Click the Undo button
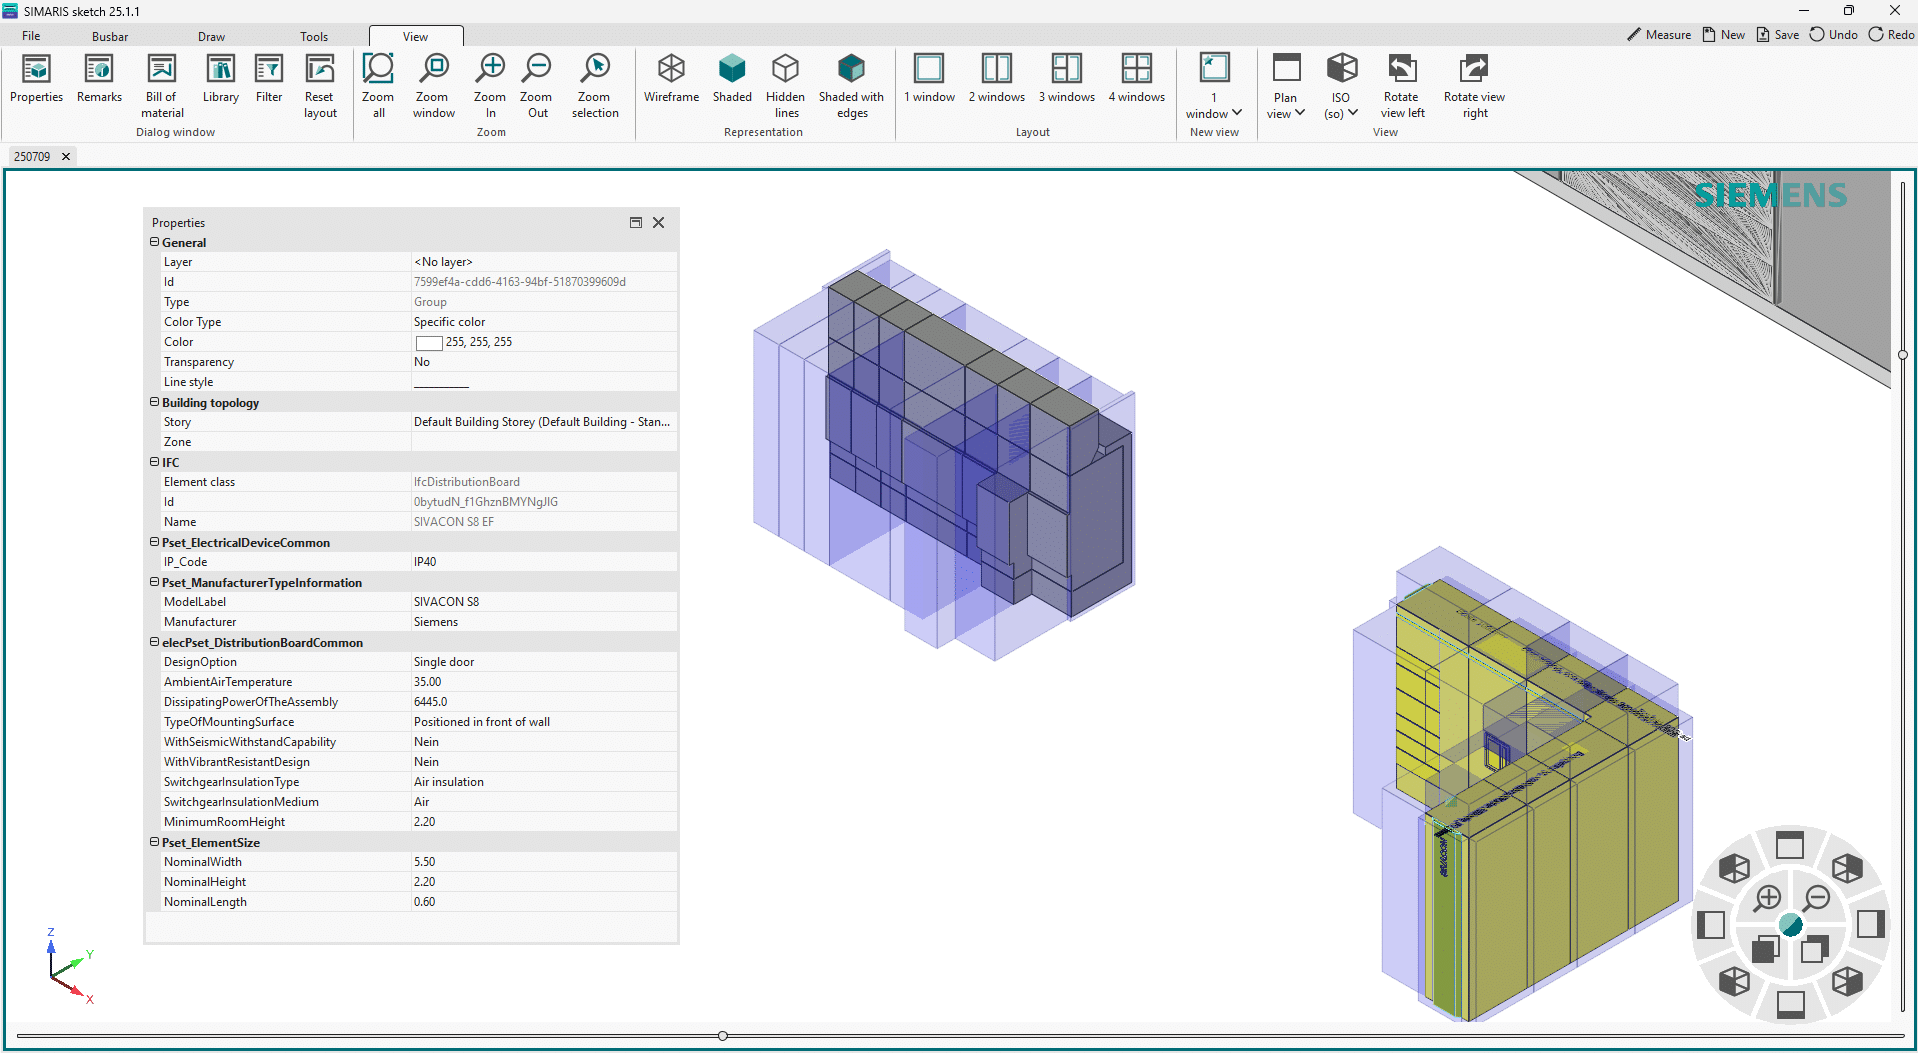 pos(1833,35)
